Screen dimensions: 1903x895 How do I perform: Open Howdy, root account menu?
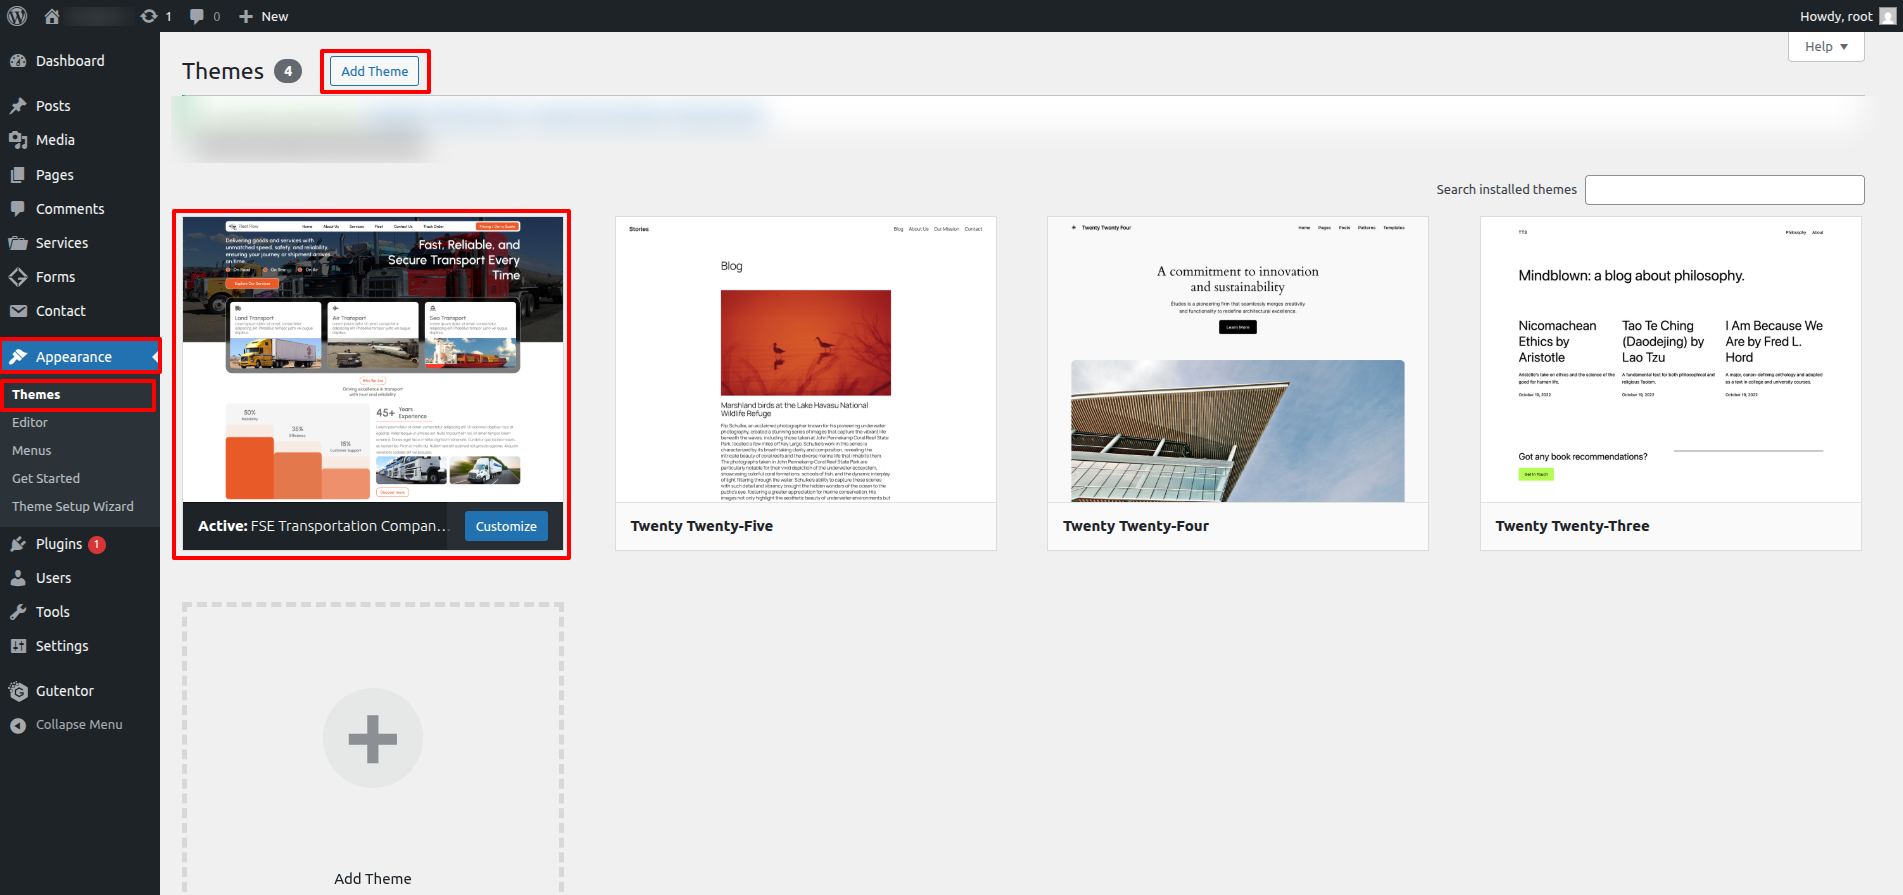click(1846, 16)
